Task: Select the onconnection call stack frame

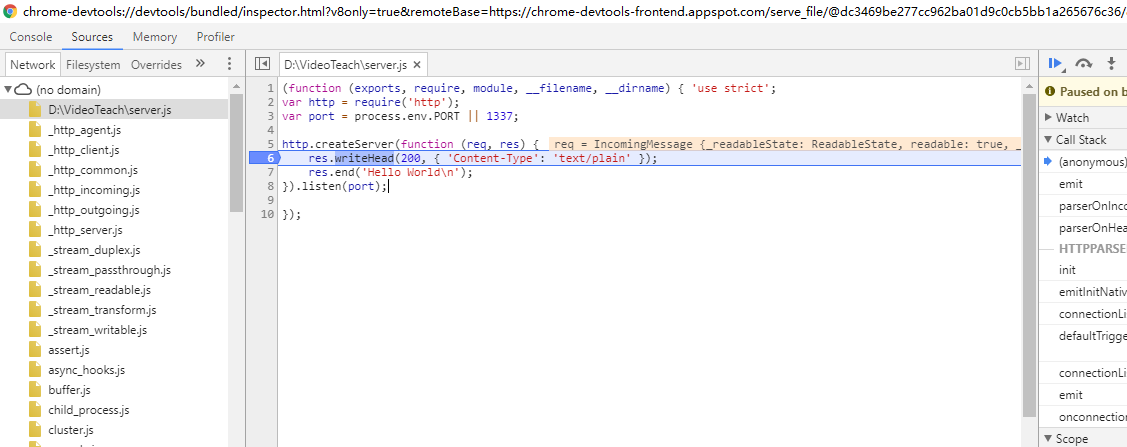Action: pos(1092,417)
